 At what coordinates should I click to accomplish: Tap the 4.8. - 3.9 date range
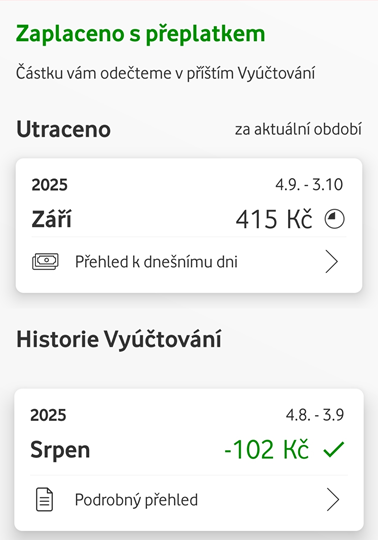[315, 415]
